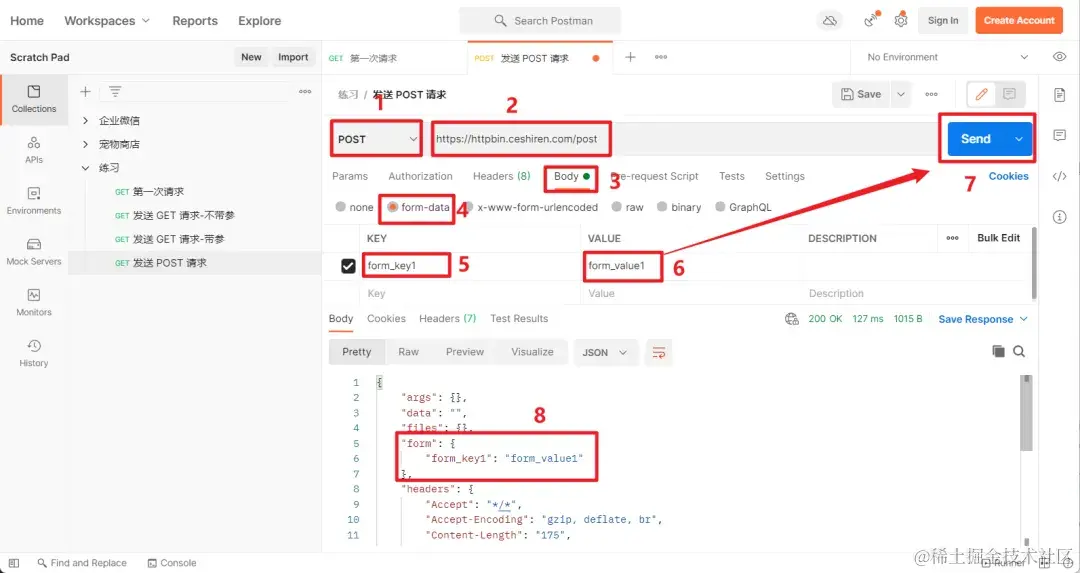
Task: Select the binary body radio button
Action: coord(662,207)
